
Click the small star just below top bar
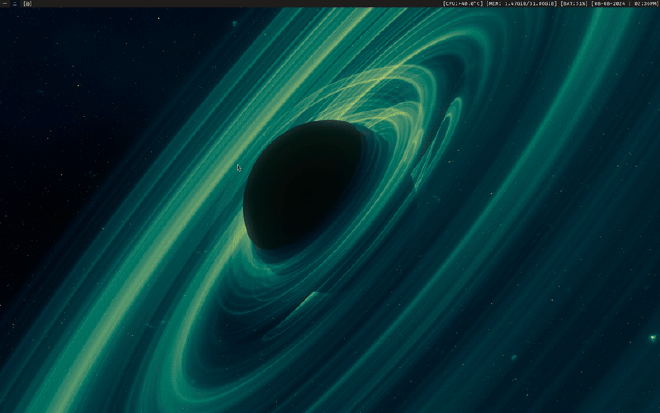[x=234, y=23]
